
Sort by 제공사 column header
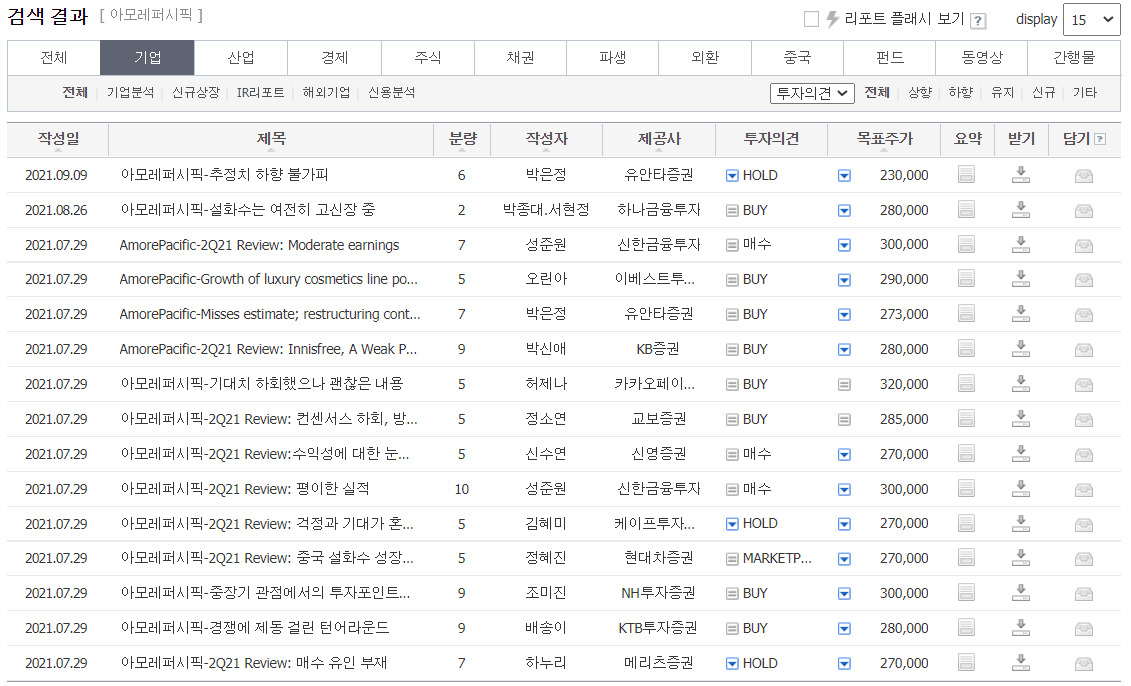pyautogui.click(x=659, y=138)
